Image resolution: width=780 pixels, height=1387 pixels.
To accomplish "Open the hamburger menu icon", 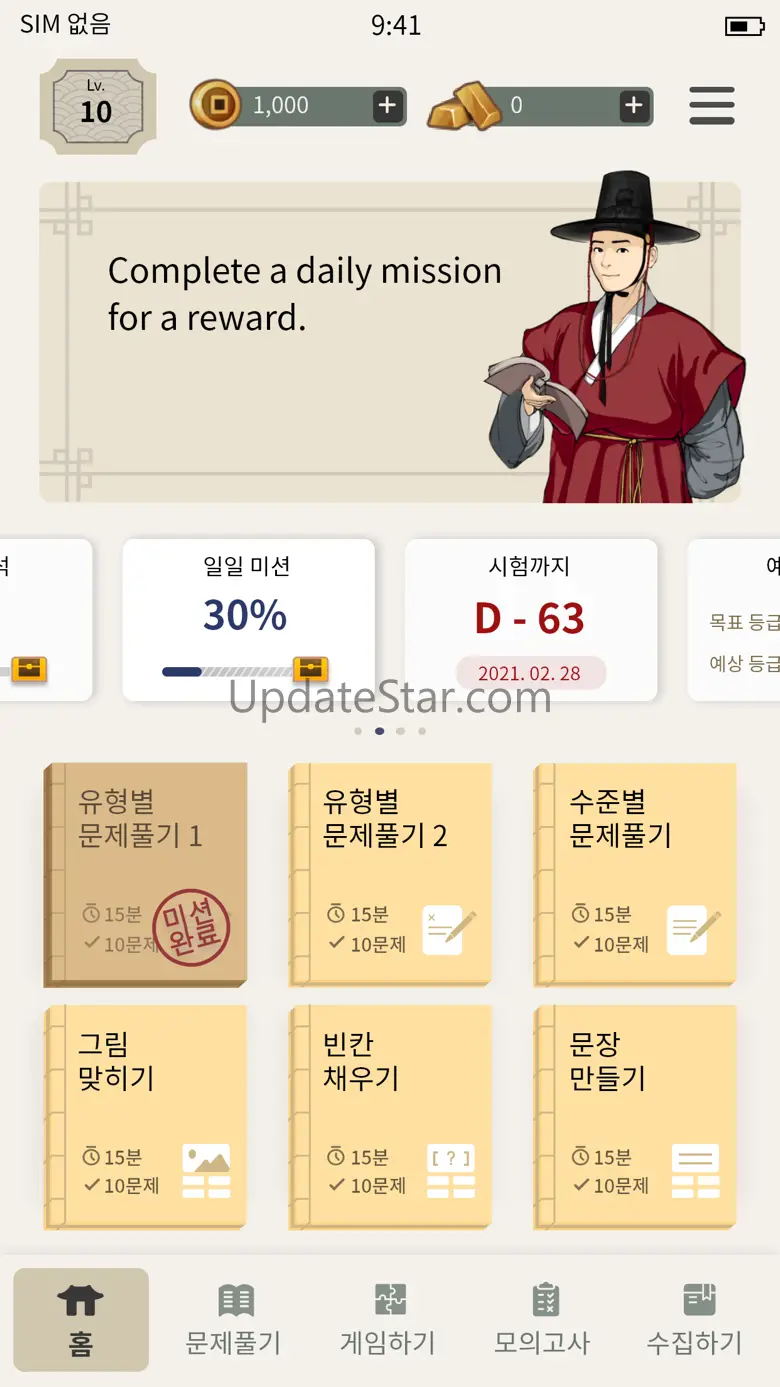I will [712, 106].
